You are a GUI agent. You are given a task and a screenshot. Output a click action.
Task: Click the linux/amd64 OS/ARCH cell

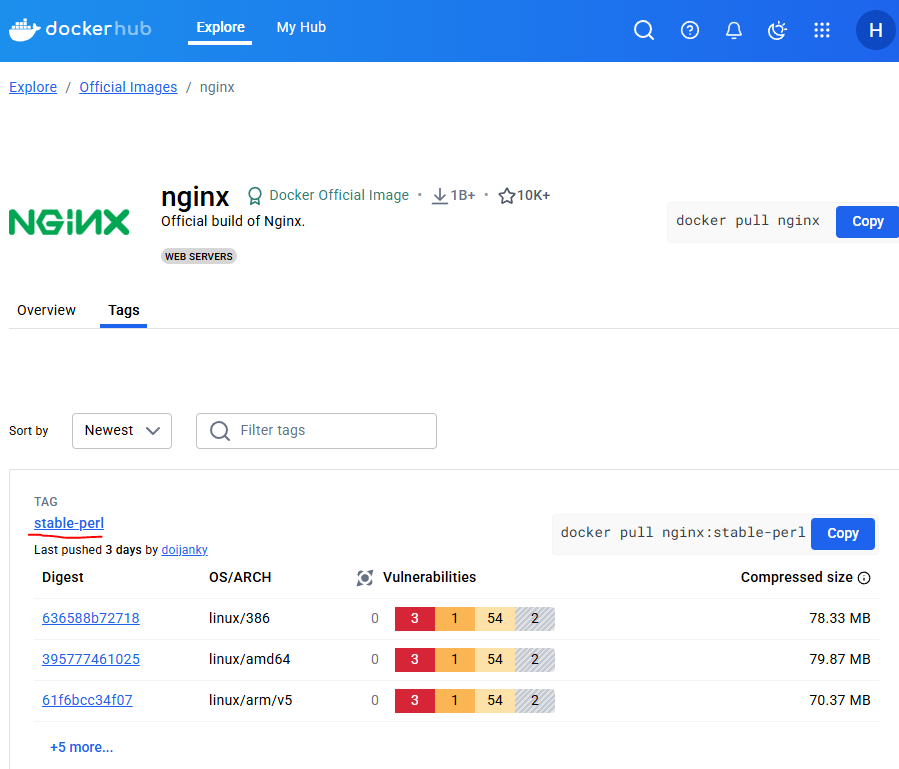pyautogui.click(x=249, y=659)
